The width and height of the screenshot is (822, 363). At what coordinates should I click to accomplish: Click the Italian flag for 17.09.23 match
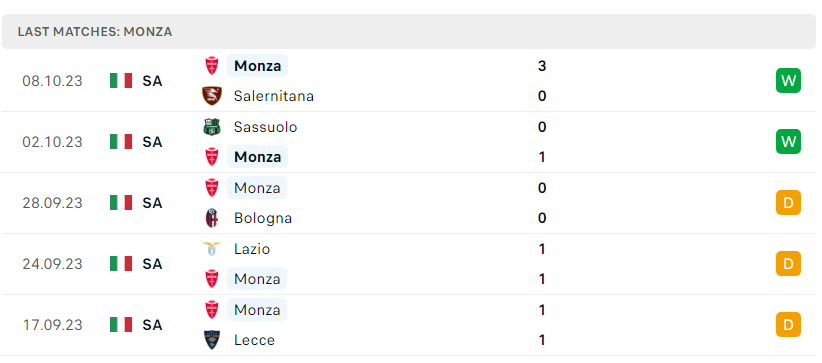click(121, 325)
